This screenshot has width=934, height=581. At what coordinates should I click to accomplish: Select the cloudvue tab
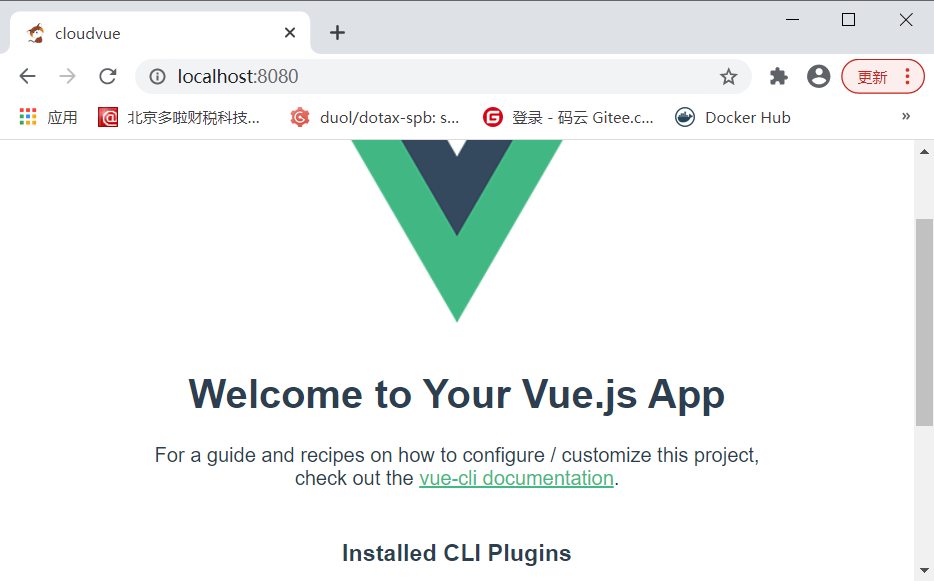click(x=160, y=33)
